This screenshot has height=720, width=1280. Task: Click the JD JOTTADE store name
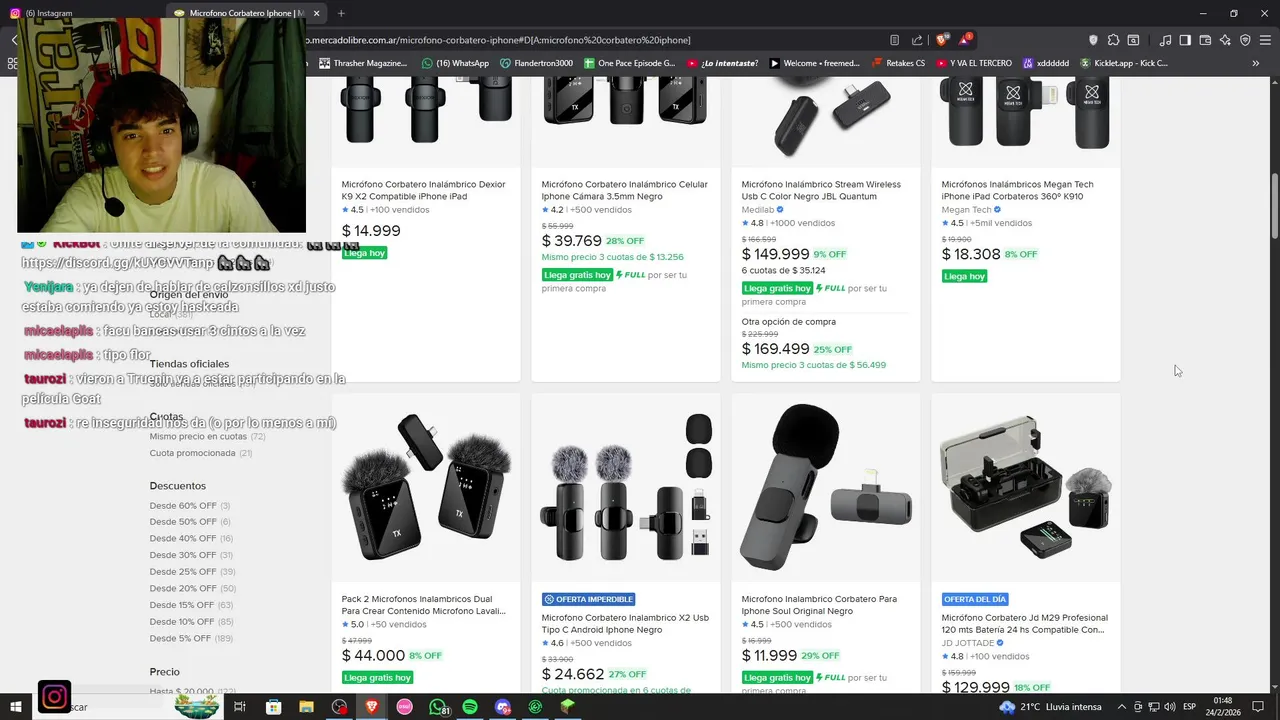pyautogui.click(x=973, y=643)
